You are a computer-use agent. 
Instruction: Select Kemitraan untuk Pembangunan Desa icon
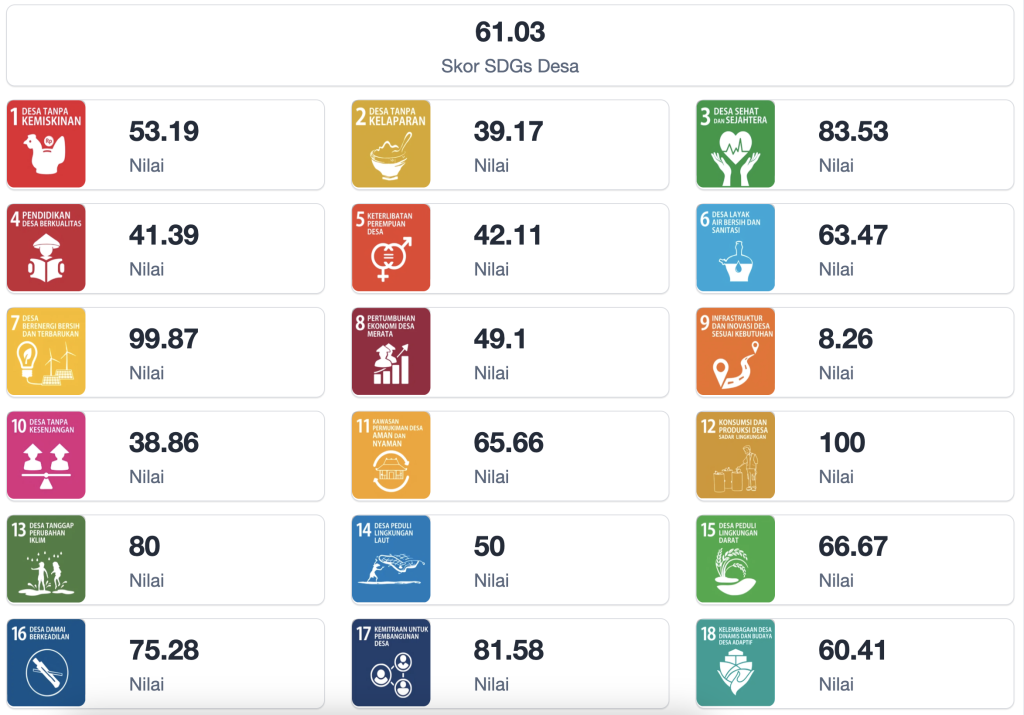click(391, 662)
